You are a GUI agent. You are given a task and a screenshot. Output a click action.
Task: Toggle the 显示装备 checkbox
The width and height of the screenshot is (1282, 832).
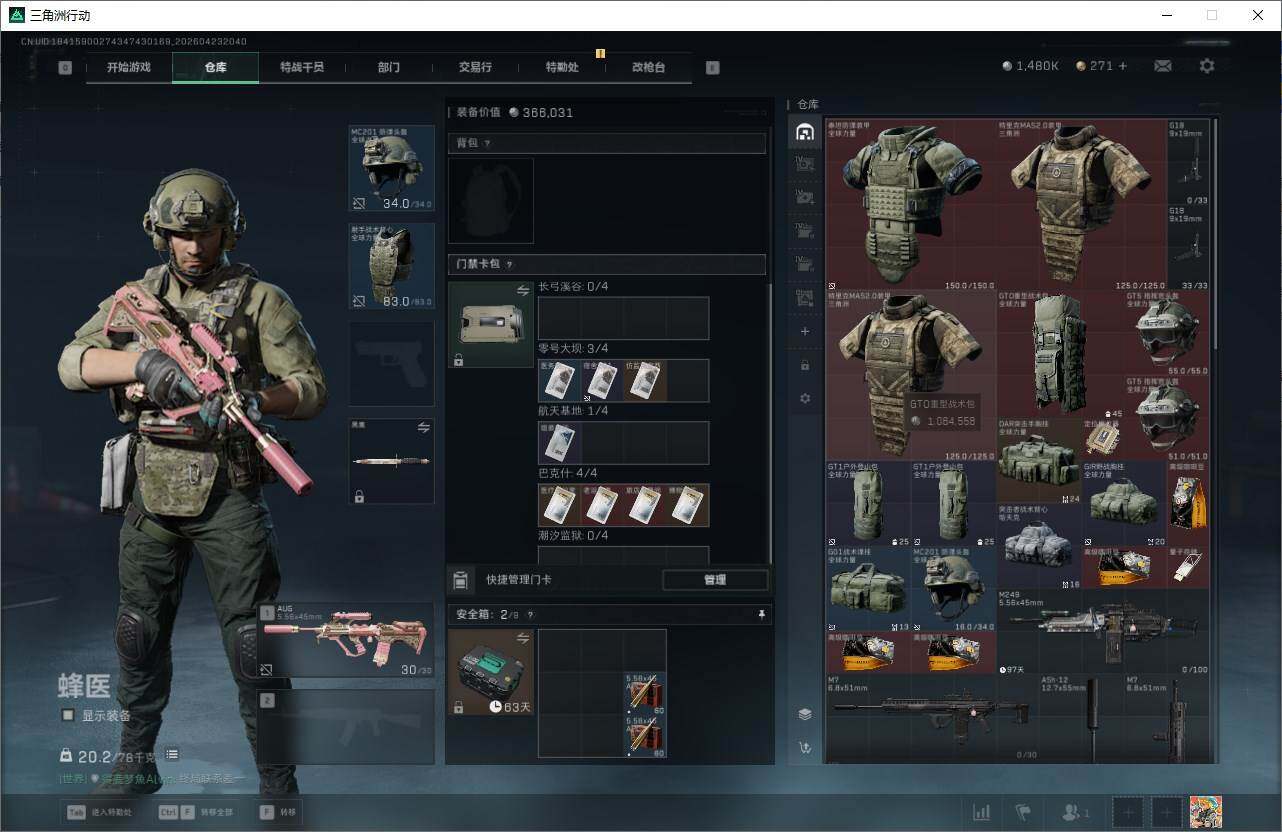68,715
